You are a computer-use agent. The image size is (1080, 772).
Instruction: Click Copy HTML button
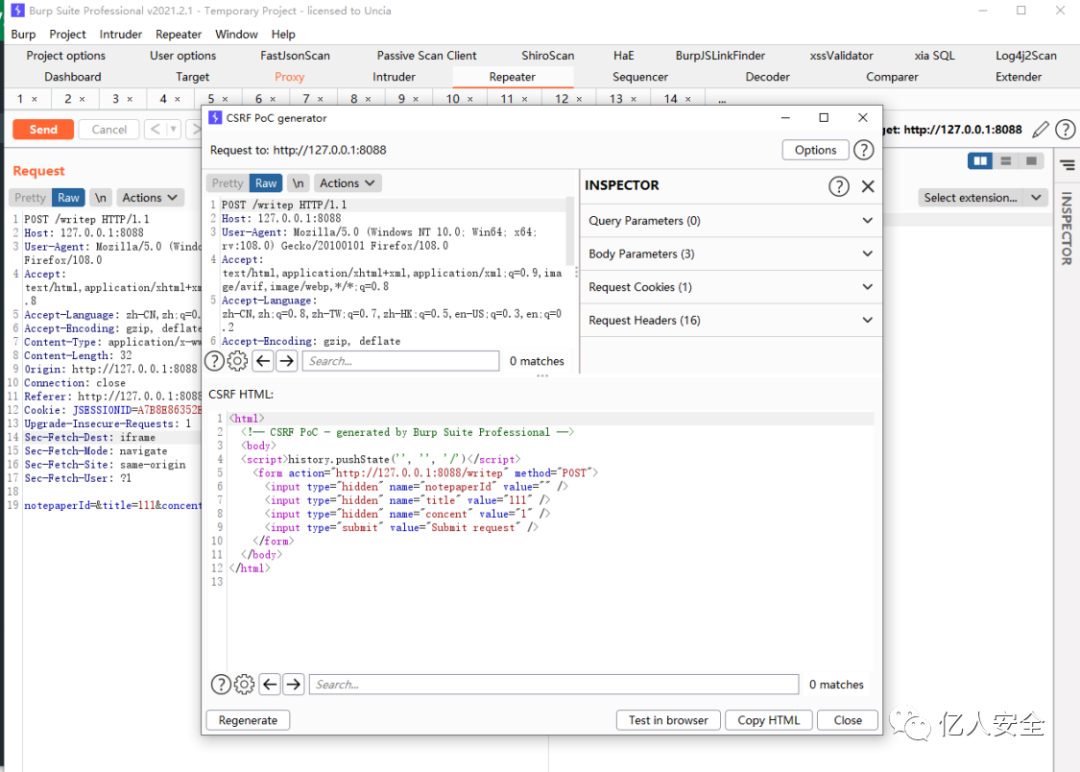pos(769,720)
